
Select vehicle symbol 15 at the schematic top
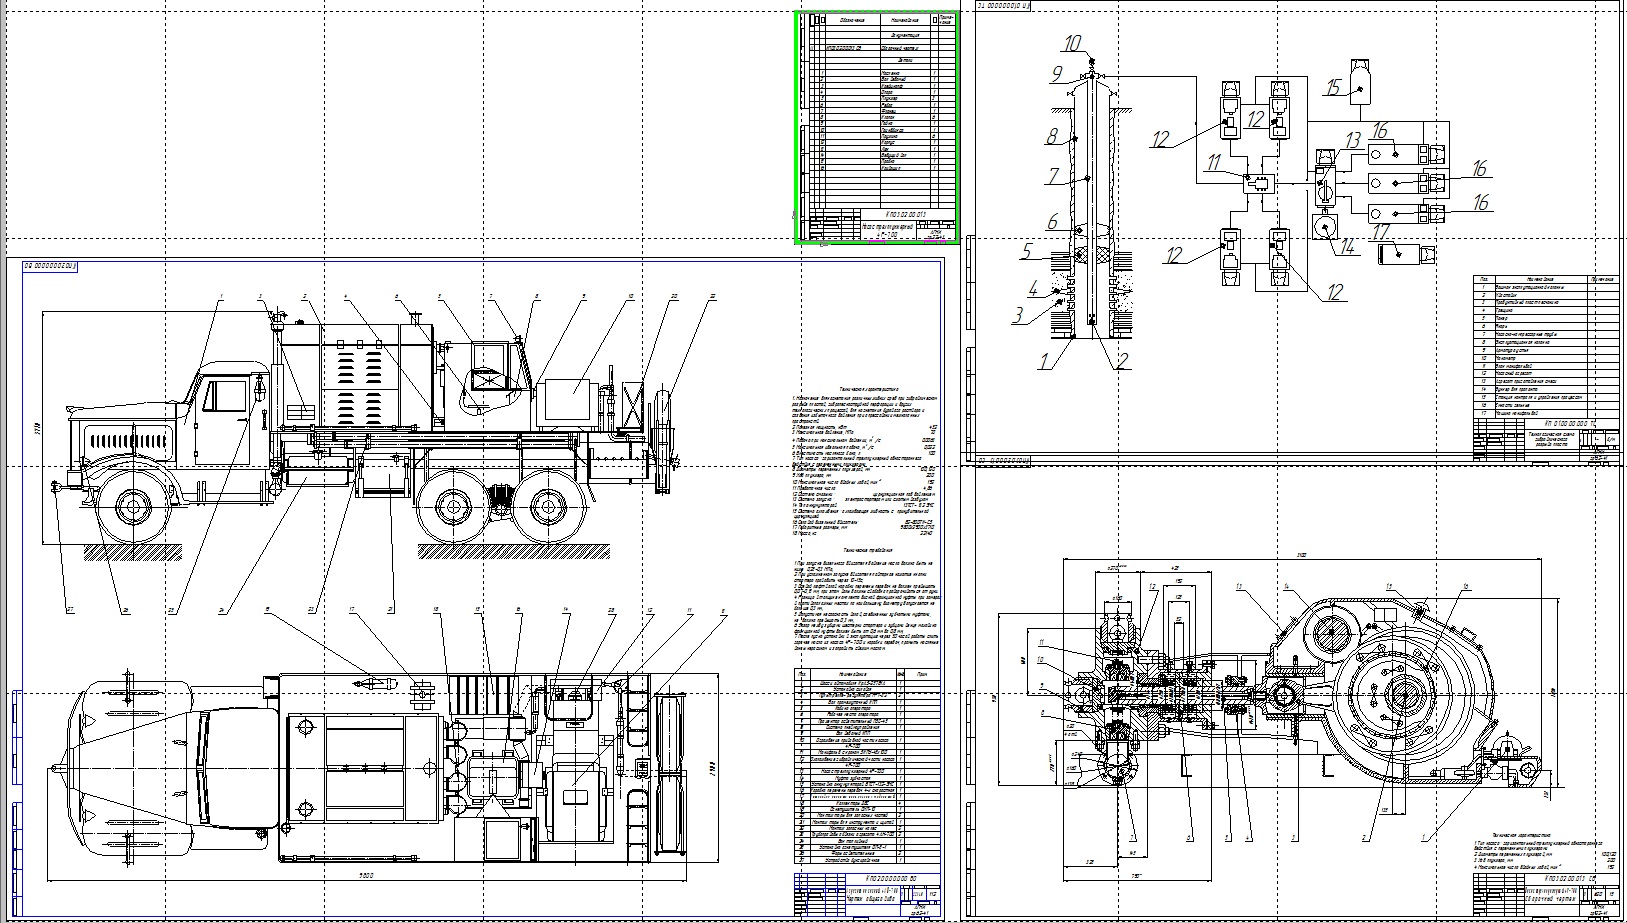(x=1359, y=81)
